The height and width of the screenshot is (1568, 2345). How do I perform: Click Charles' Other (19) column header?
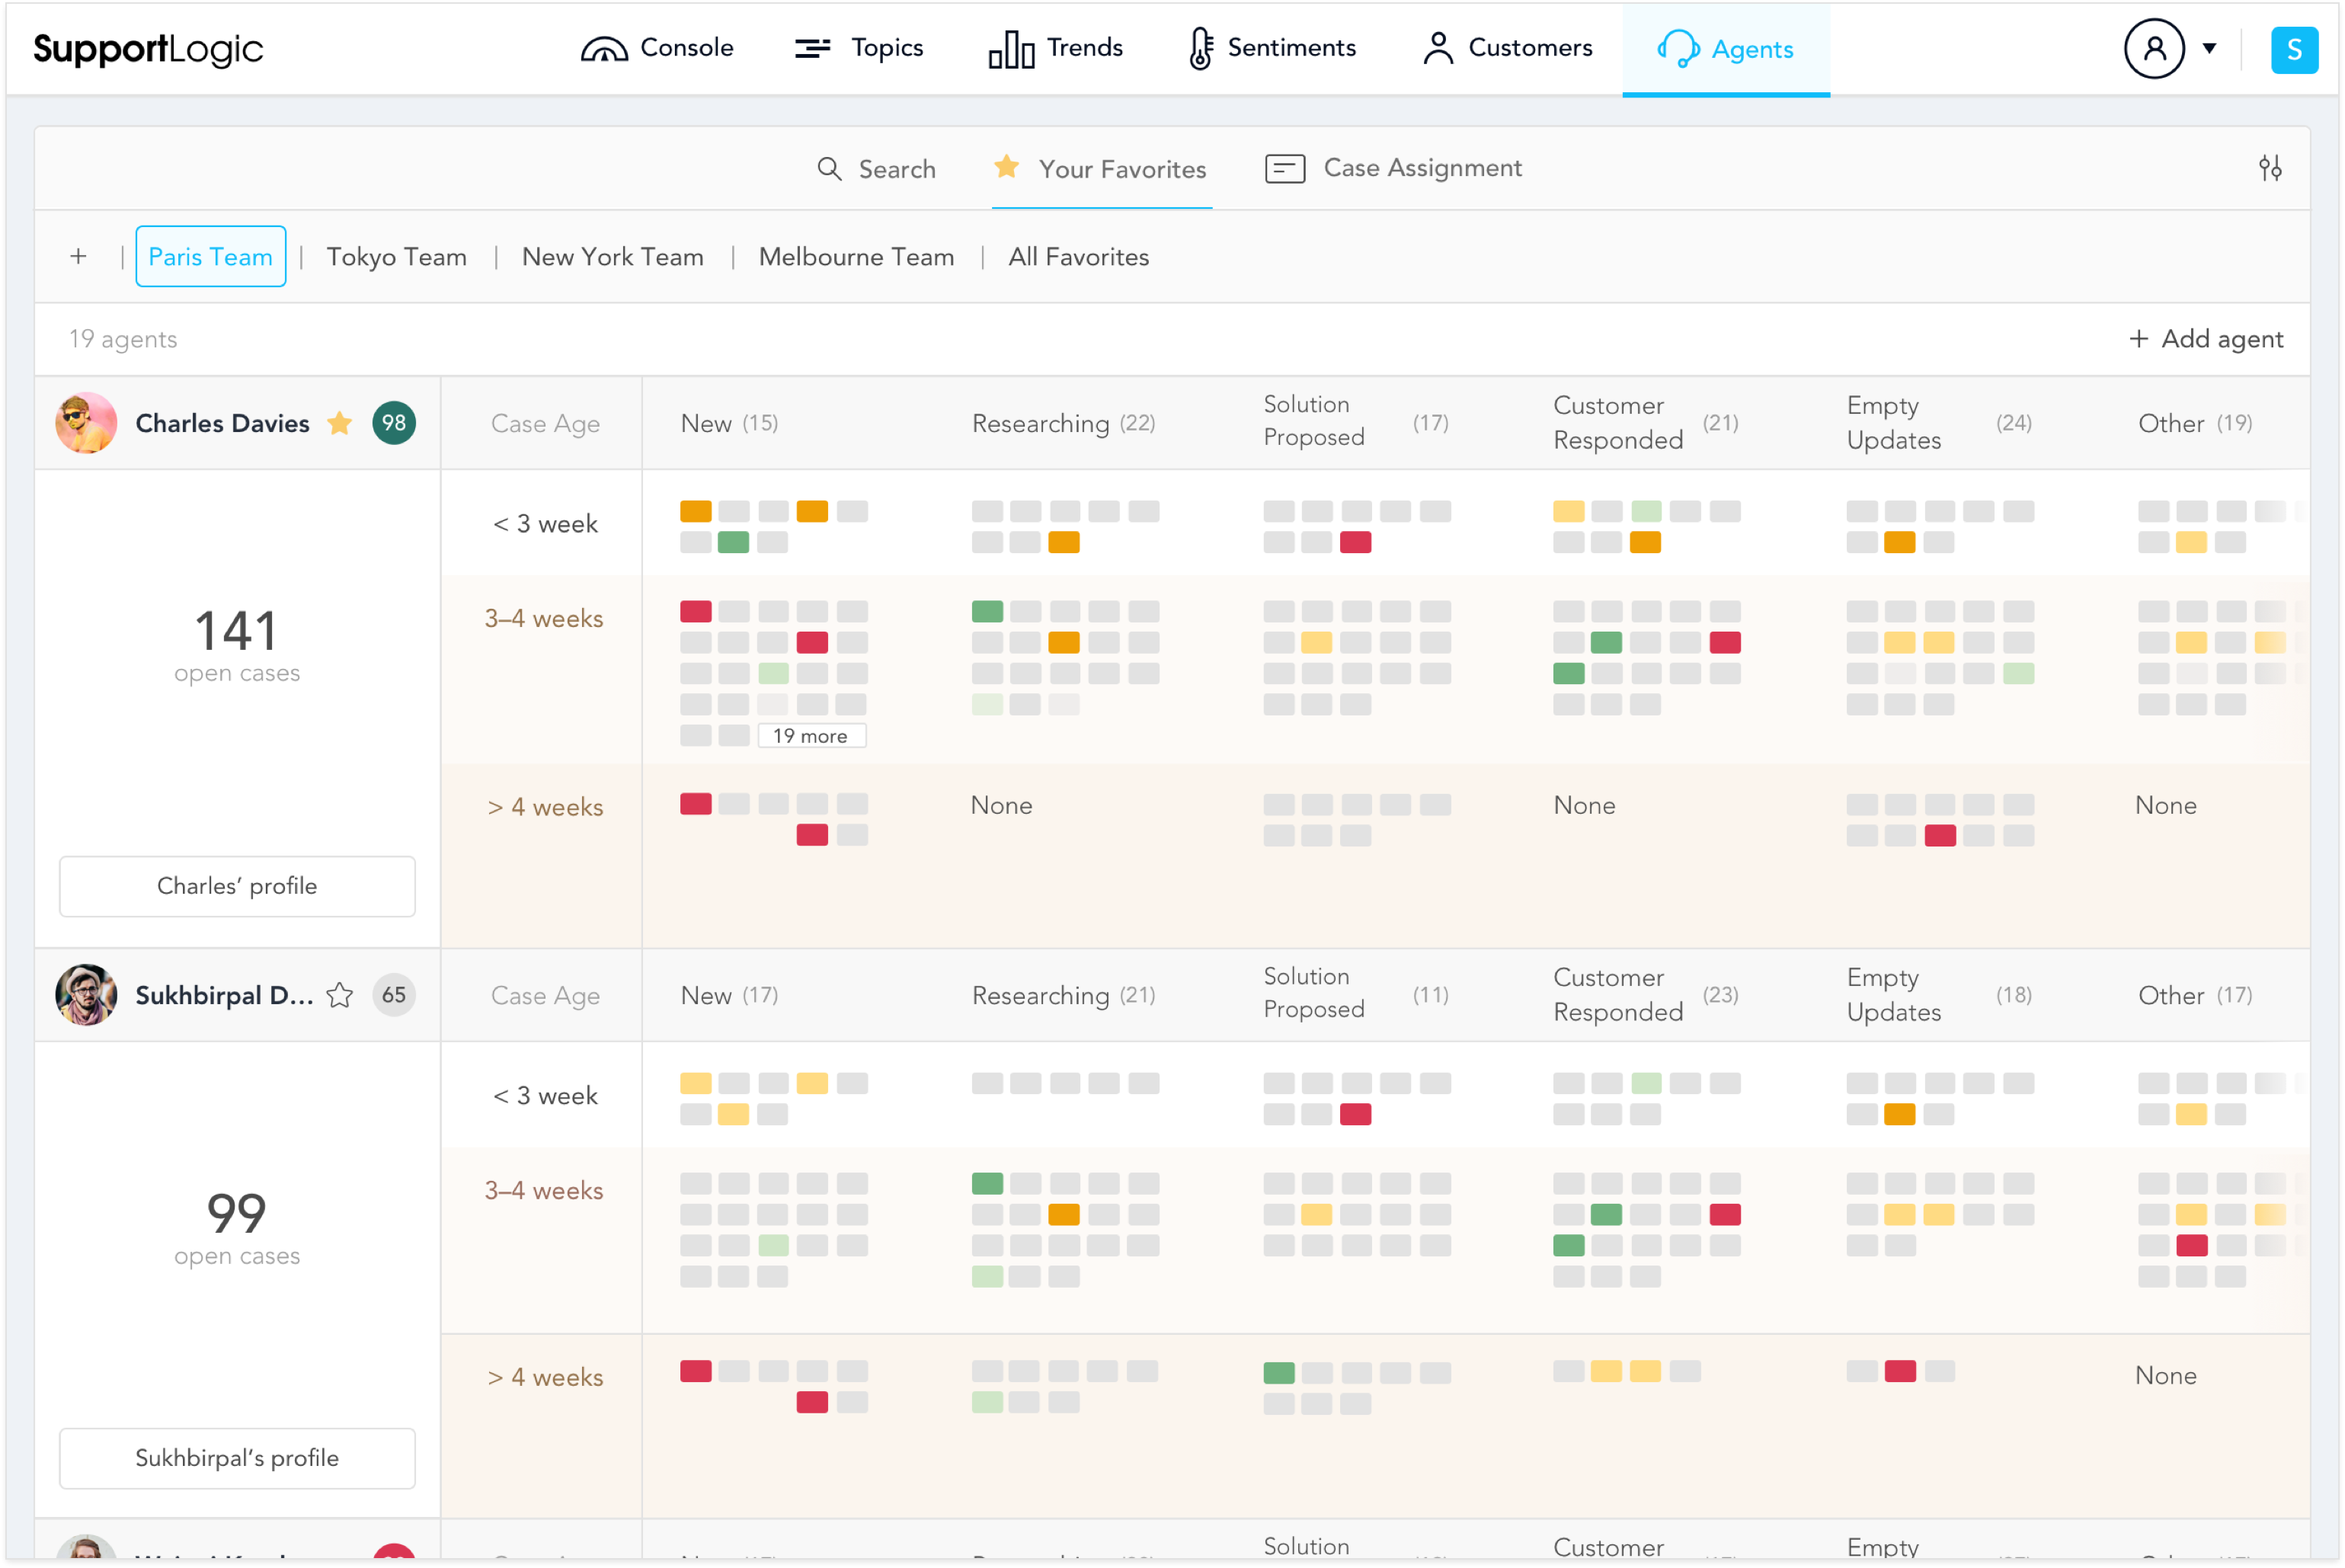click(x=2195, y=423)
